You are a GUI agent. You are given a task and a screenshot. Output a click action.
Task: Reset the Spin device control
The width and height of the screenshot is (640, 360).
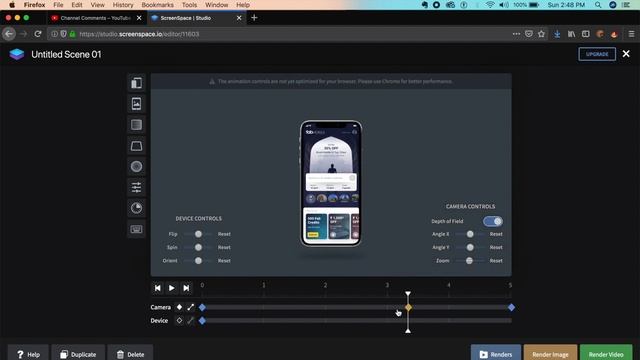224,247
